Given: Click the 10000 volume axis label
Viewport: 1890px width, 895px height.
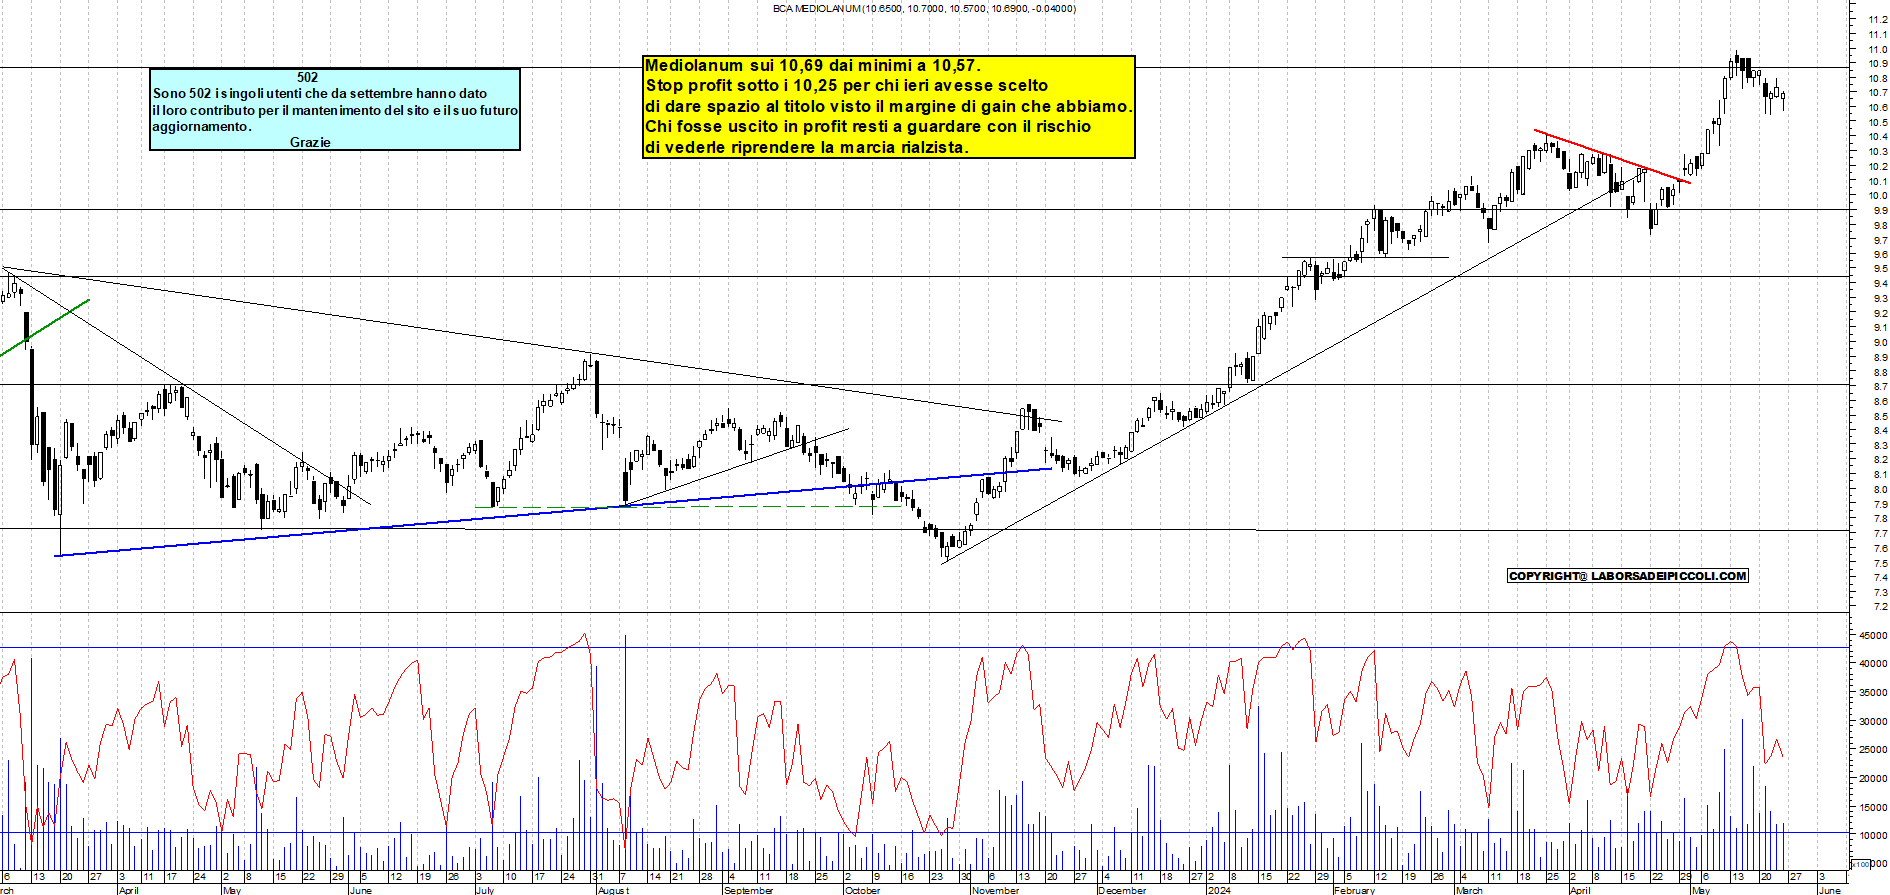Looking at the screenshot, I should 1873,835.
